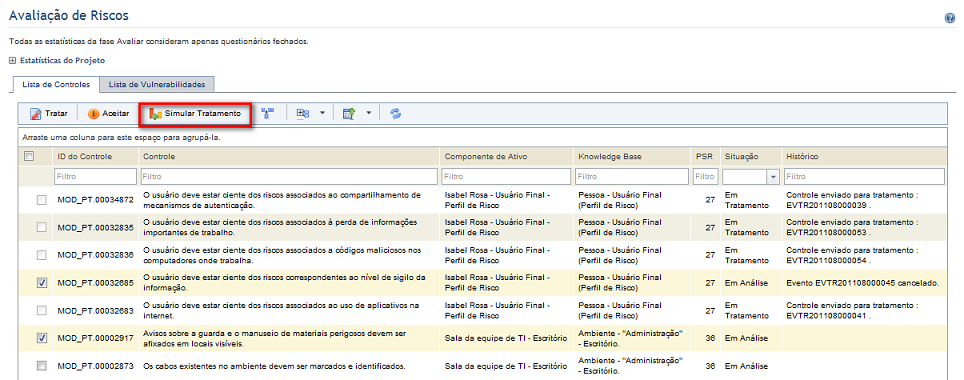Click Em Análise status for MOD_PT.00032685

click(746, 283)
